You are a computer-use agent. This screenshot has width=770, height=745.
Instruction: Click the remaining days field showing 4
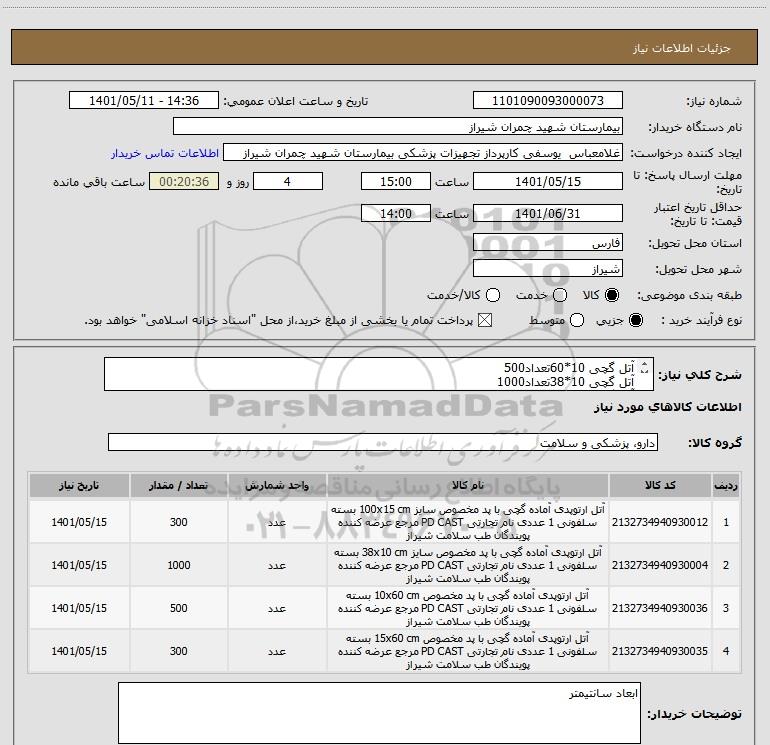(288, 182)
